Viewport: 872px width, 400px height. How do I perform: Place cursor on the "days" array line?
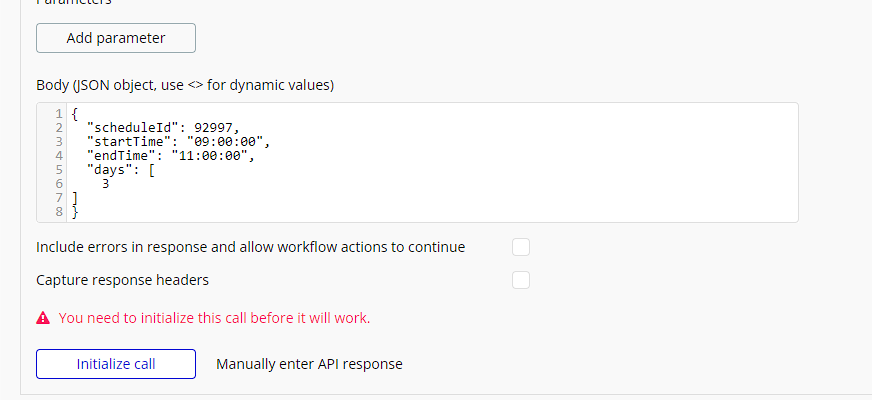coord(121,170)
